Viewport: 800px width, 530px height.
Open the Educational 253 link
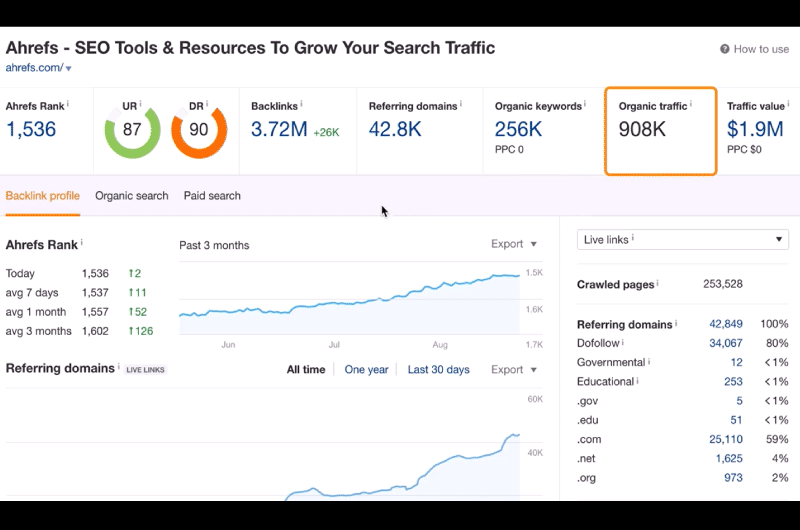click(x=733, y=382)
